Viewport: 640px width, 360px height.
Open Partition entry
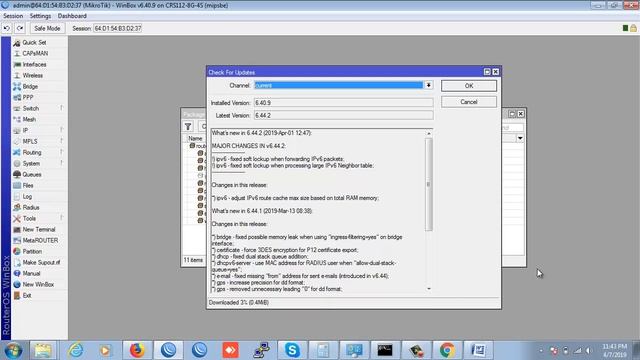coord(32,252)
